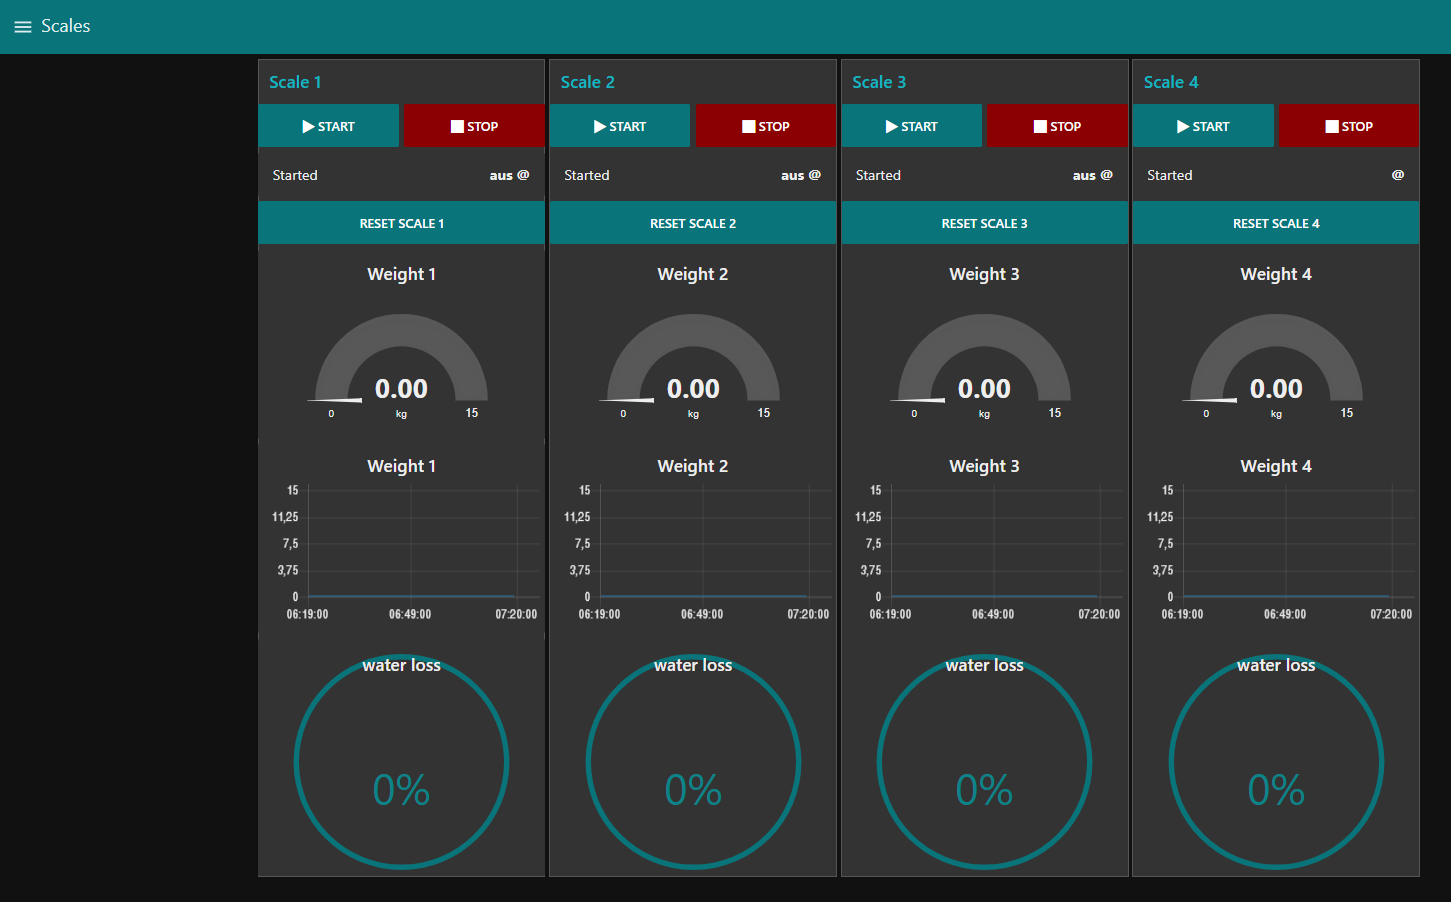Click the water loss label in Scale 1
The width and height of the screenshot is (1451, 902).
(x=402, y=665)
